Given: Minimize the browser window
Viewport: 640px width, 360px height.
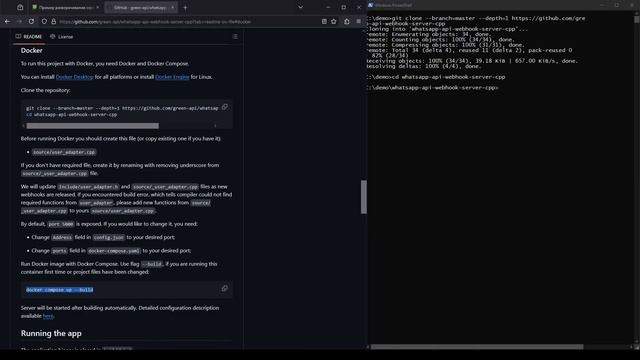Looking at the screenshot, I should pyautogui.click(x=328, y=7).
